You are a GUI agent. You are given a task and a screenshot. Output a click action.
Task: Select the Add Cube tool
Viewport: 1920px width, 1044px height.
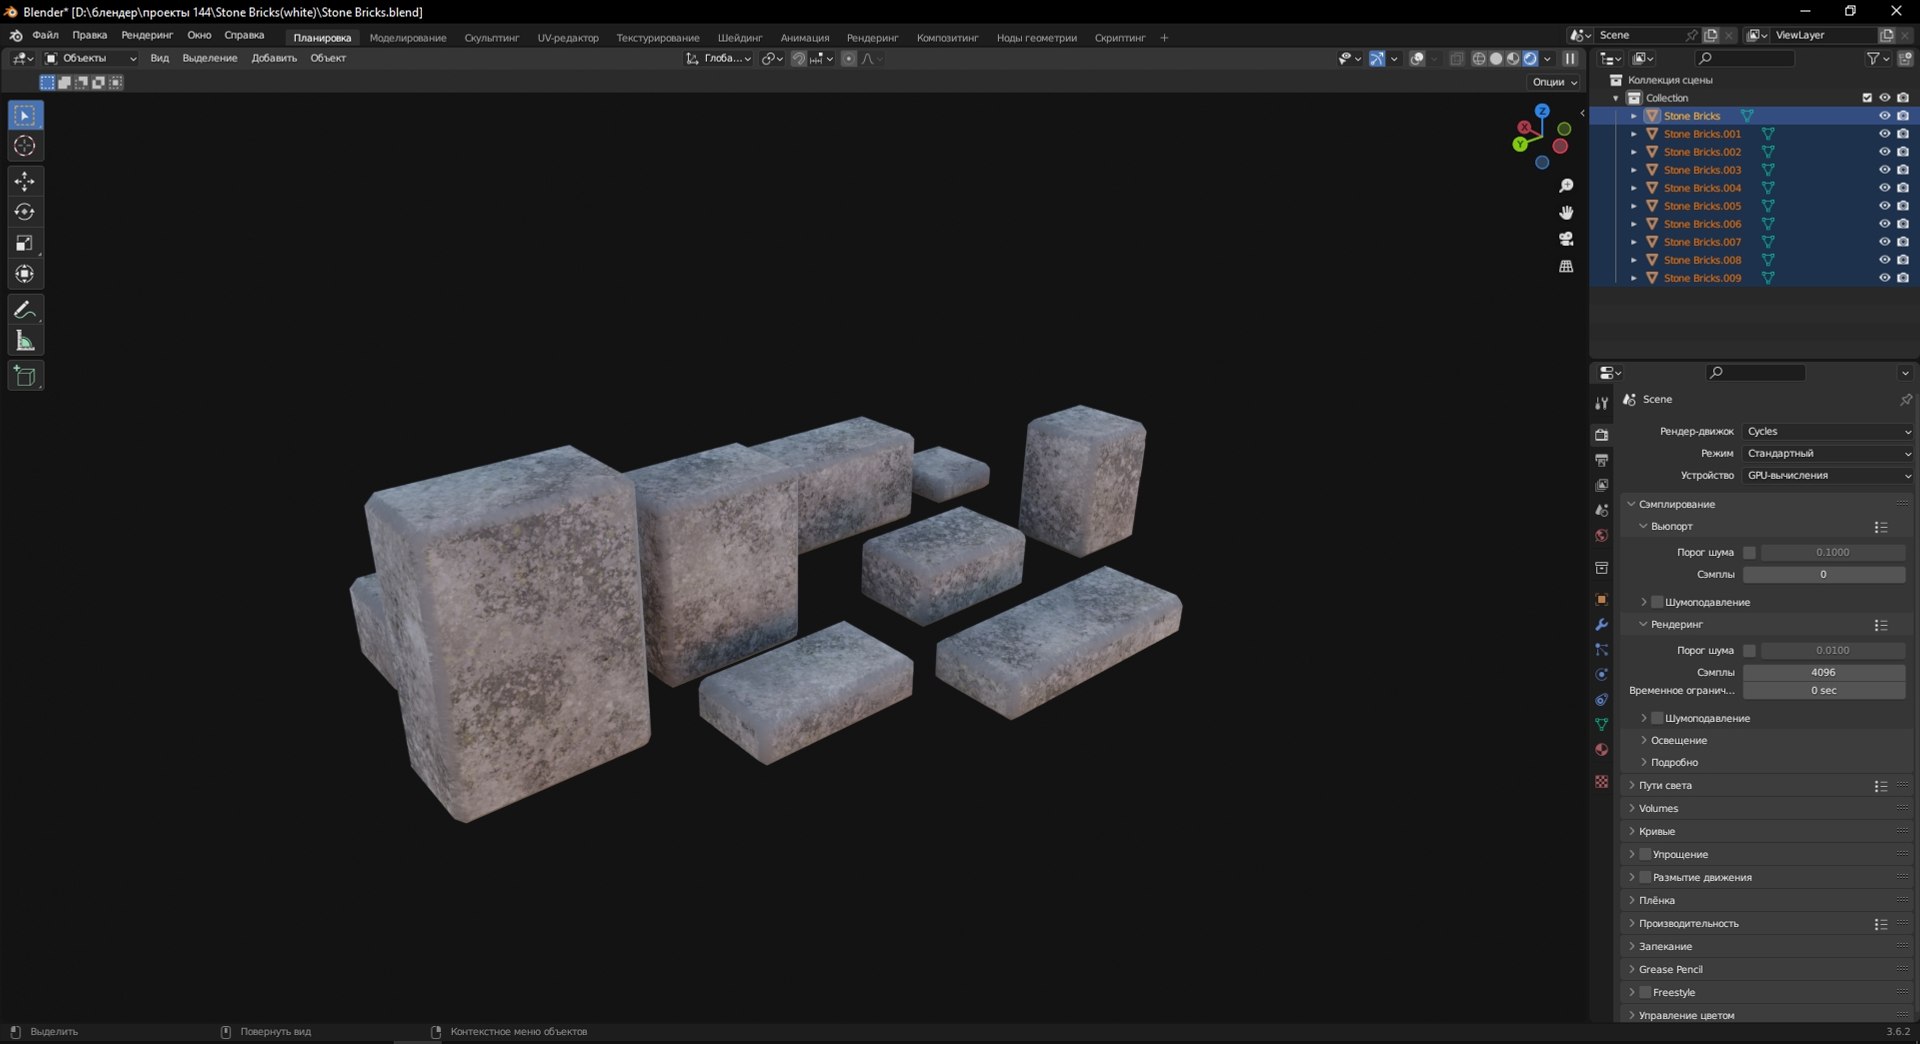(25, 376)
